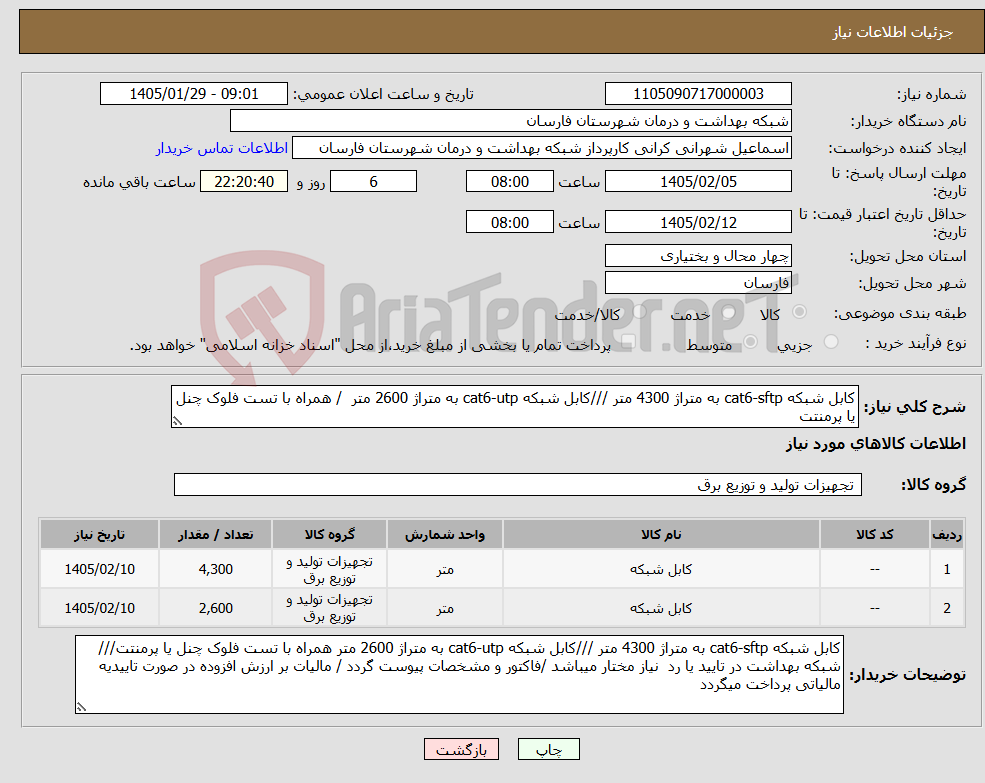Click the کد کالا column header
985x783 pixels.
pos(874,534)
